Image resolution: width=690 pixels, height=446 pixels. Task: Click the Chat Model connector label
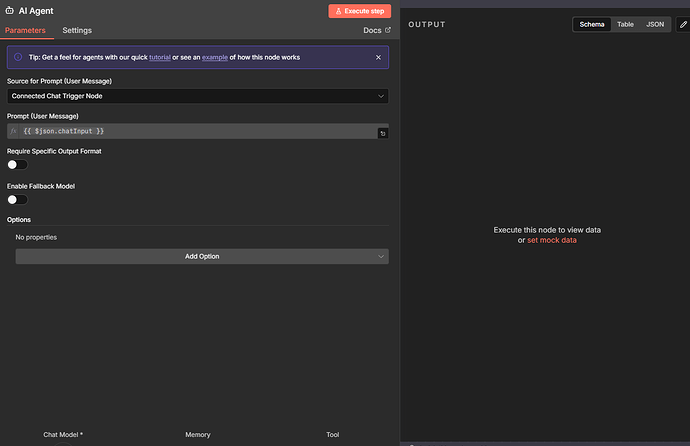point(63,435)
